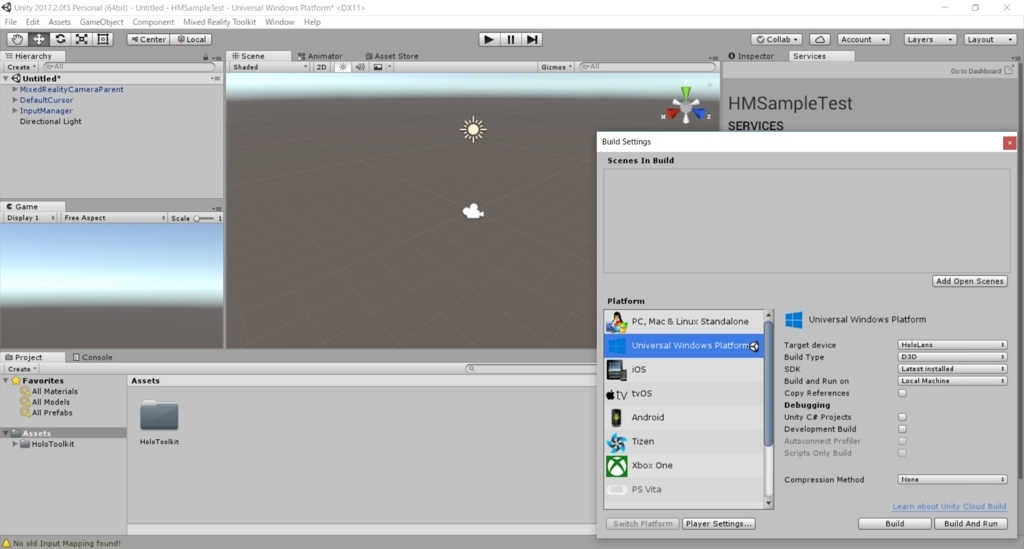Open Go to Dashboard link

pyautogui.click(x=981, y=71)
